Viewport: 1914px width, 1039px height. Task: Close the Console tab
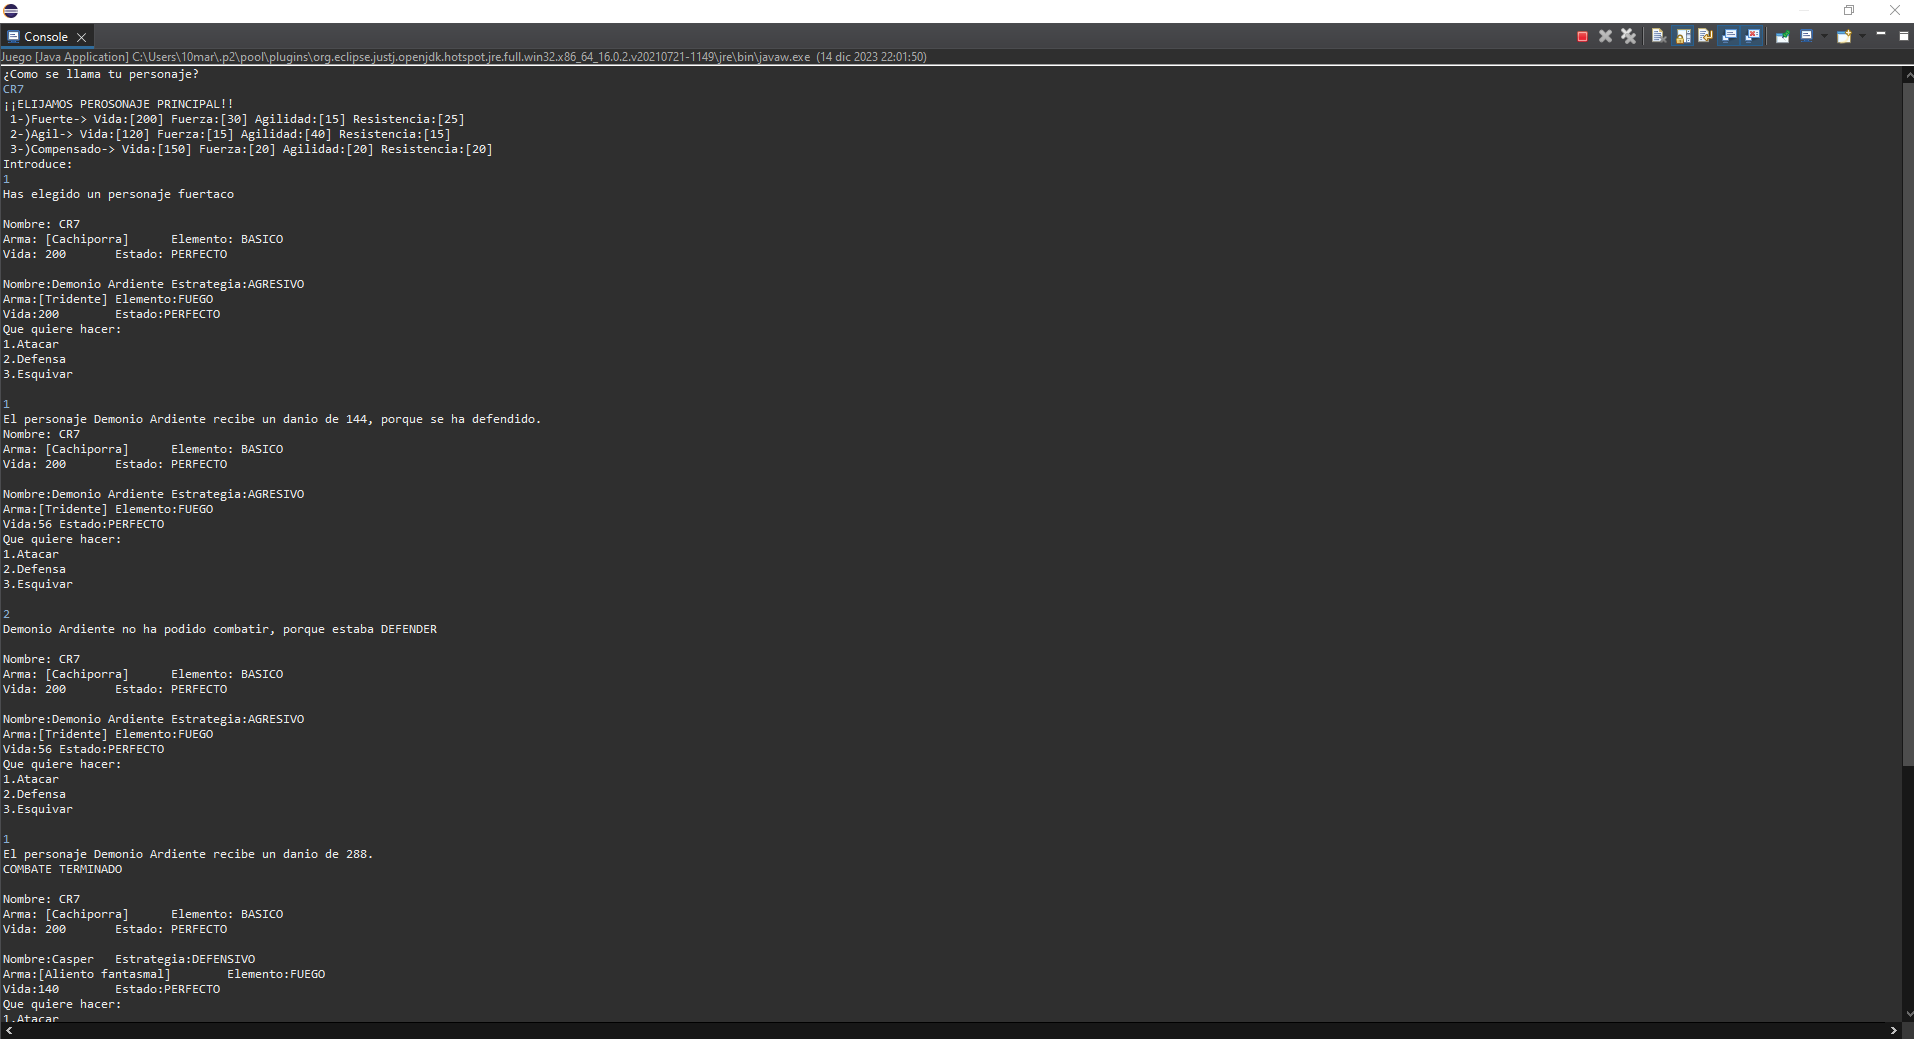point(82,37)
